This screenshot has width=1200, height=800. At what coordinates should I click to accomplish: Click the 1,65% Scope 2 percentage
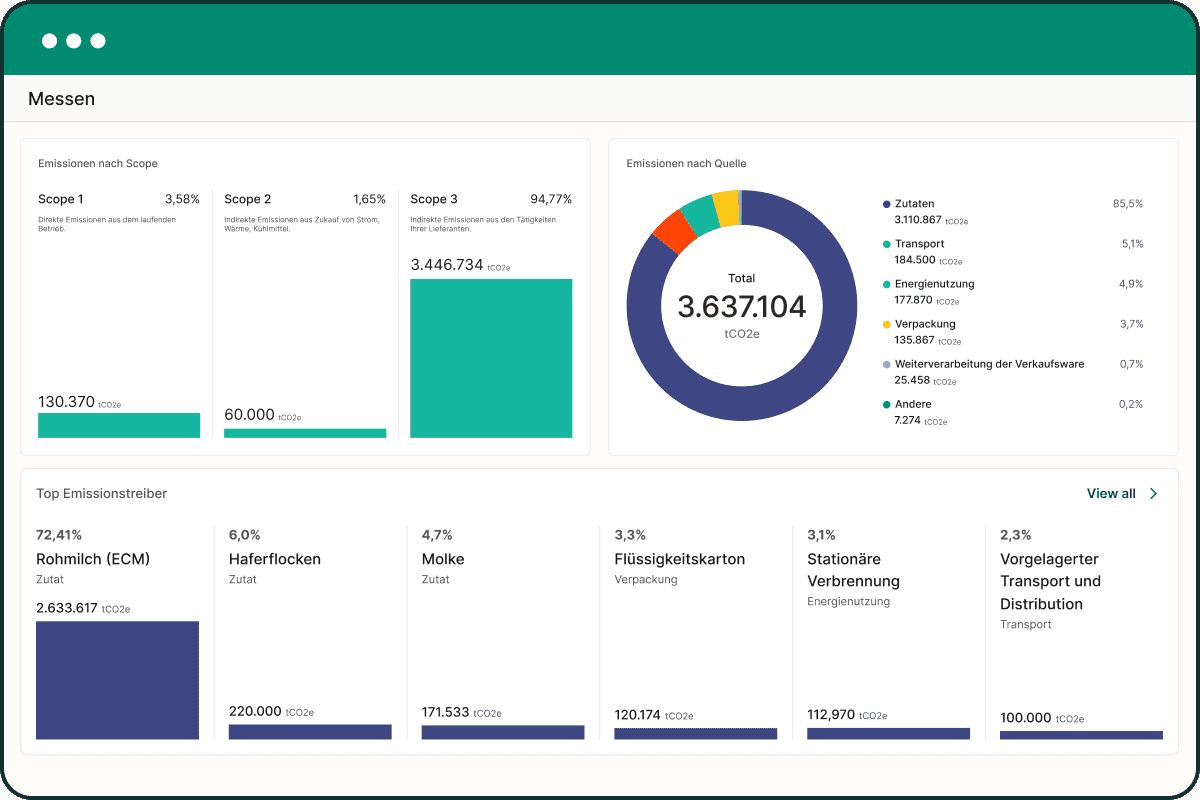369,199
